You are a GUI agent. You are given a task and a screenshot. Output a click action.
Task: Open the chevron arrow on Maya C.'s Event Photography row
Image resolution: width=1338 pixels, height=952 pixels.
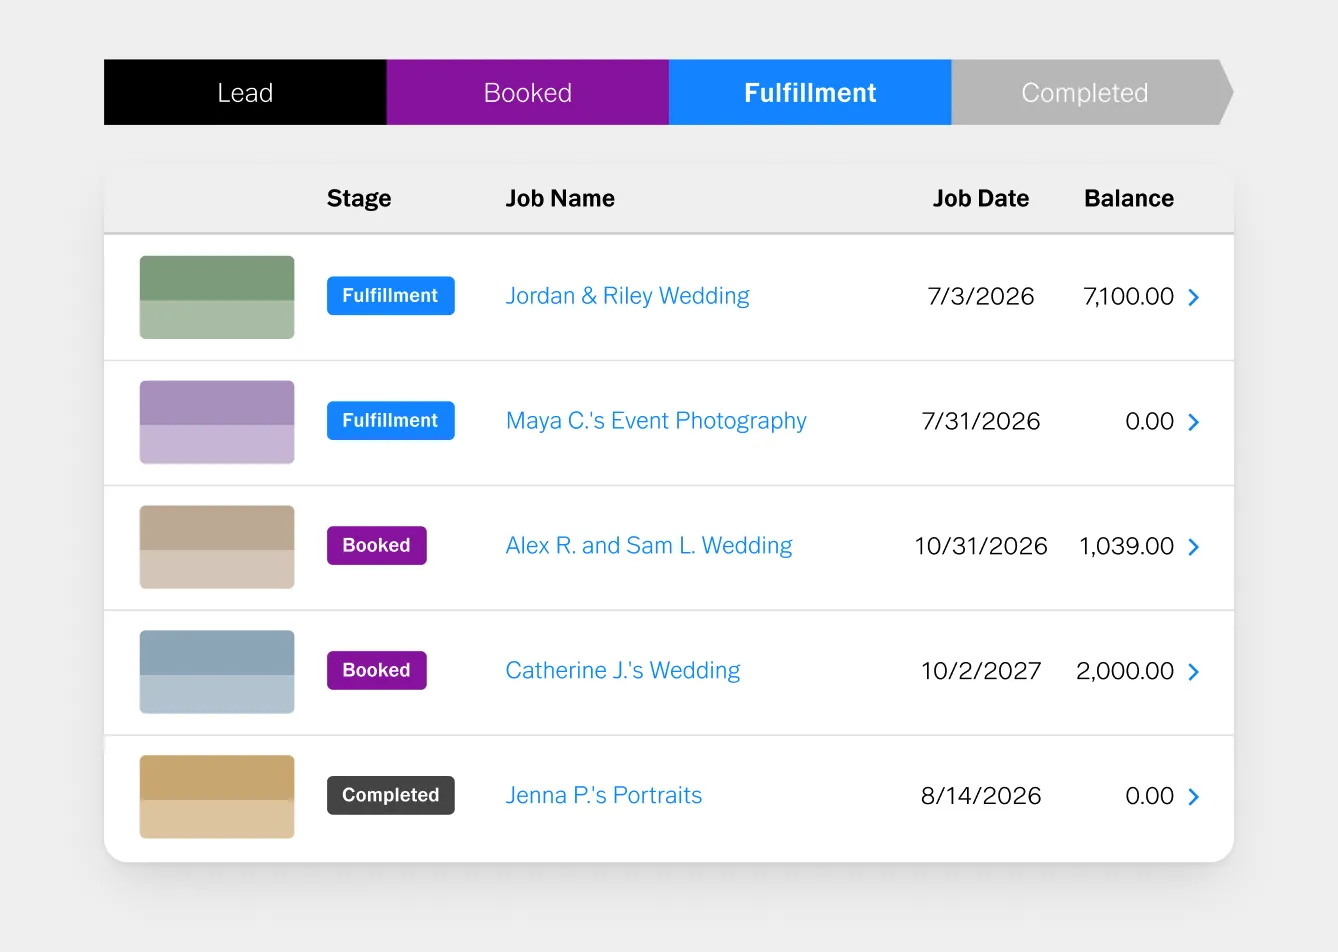pos(1193,422)
